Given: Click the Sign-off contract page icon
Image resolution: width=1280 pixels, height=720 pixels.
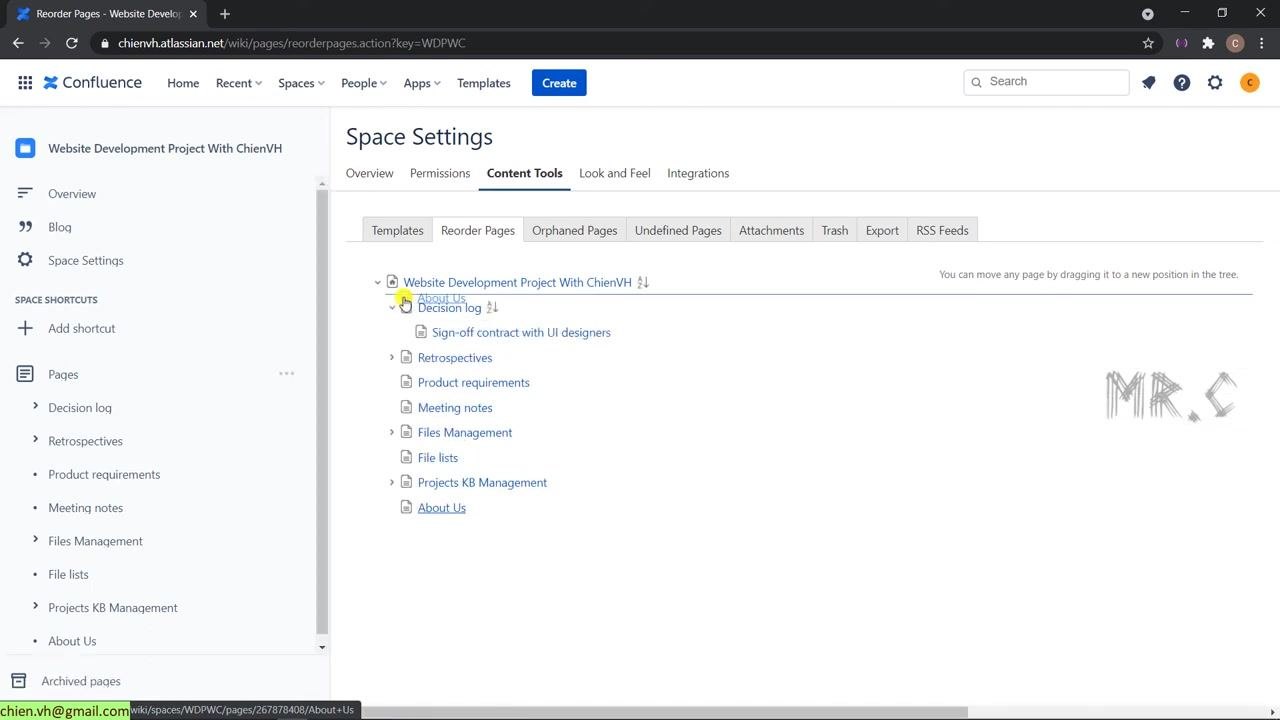Looking at the screenshot, I should tap(421, 332).
